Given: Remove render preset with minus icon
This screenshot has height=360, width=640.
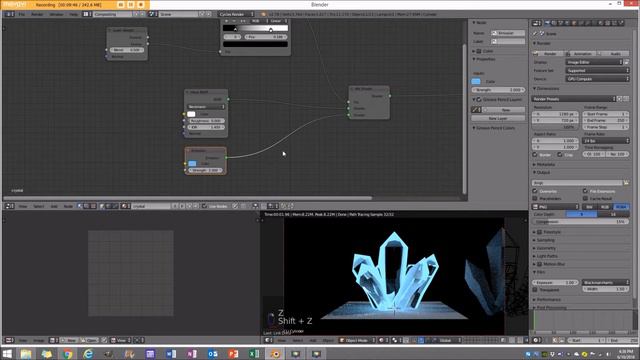Looking at the screenshot, I should [x=626, y=99].
